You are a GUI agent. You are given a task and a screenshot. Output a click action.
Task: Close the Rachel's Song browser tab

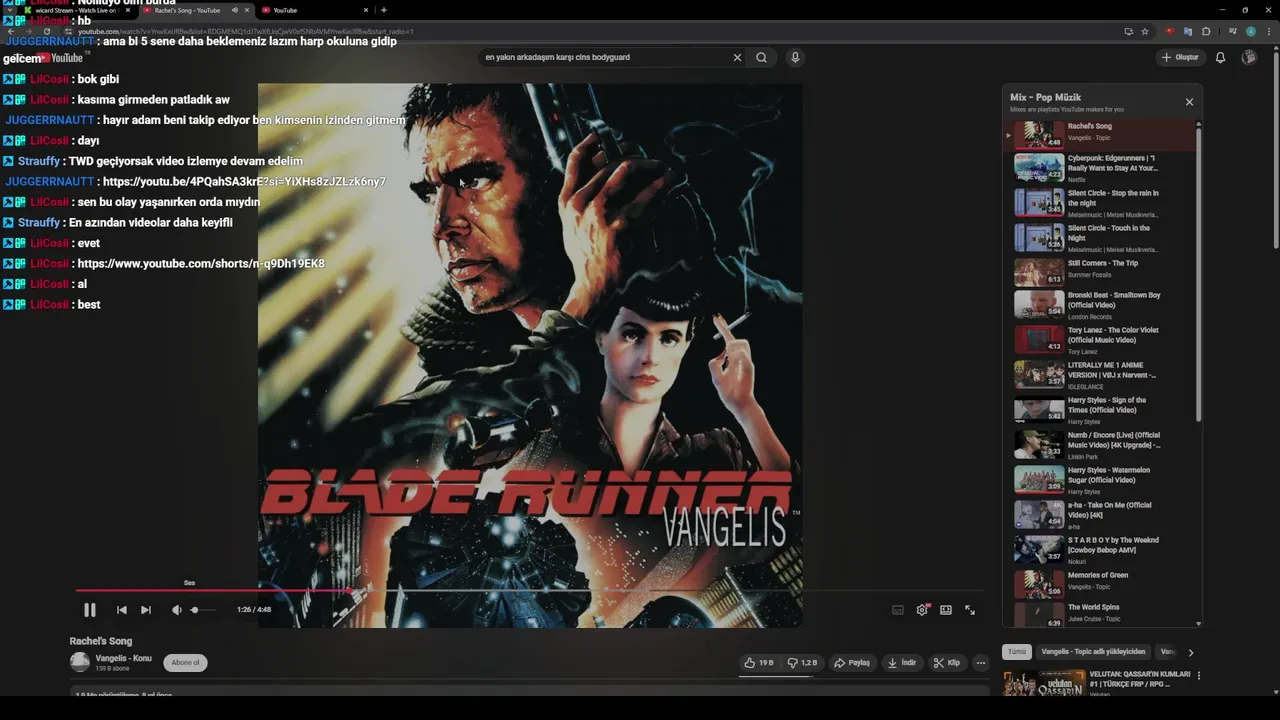click(x=248, y=10)
